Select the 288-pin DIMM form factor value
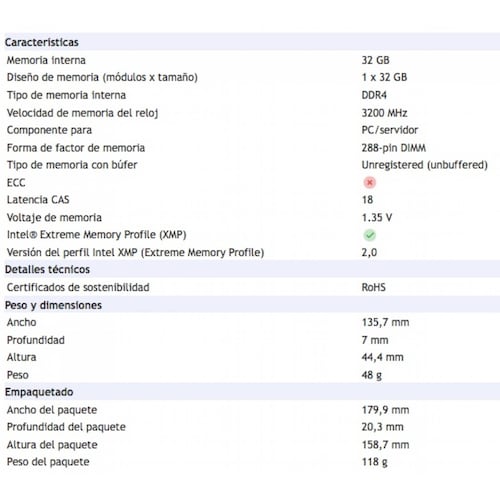Viewport: 500px width, 500px height. (394, 148)
